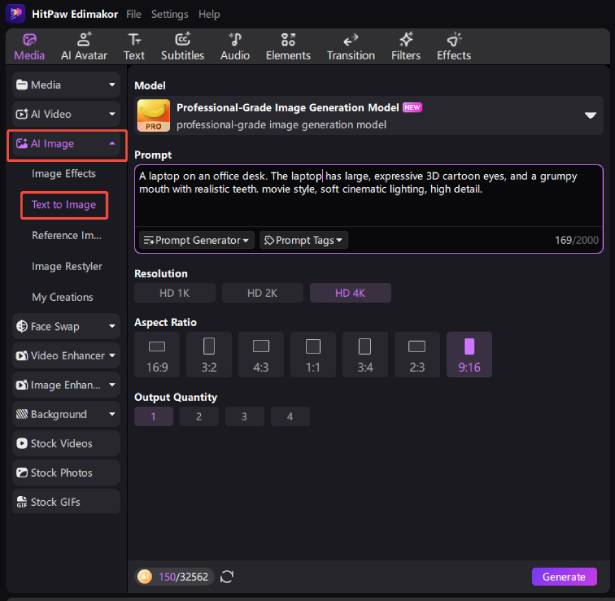Click the Generate button

tap(564, 577)
